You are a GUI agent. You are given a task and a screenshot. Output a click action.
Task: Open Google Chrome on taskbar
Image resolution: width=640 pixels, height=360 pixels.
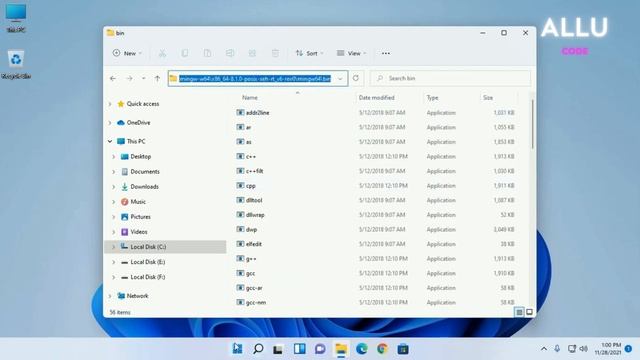pos(382,349)
